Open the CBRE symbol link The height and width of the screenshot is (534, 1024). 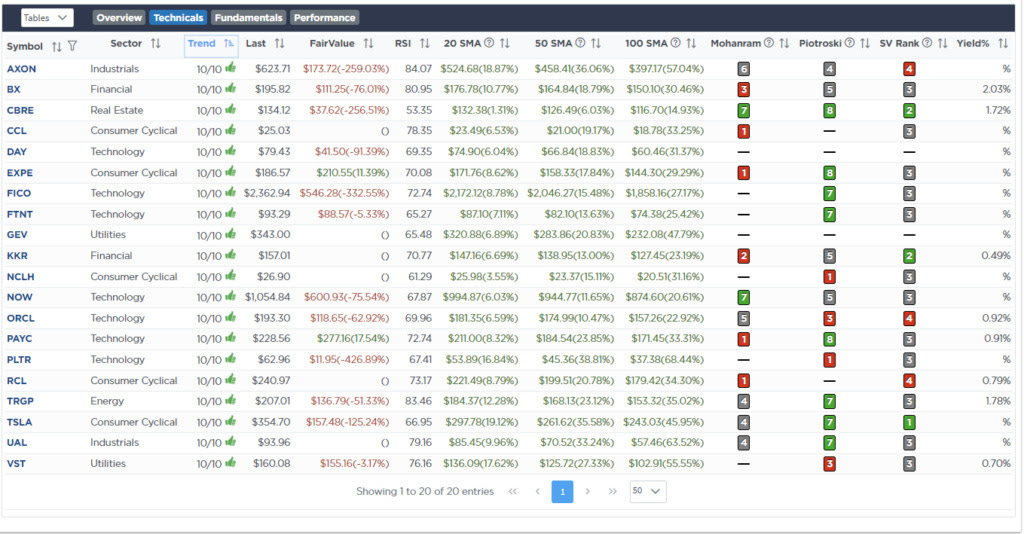pos(20,110)
